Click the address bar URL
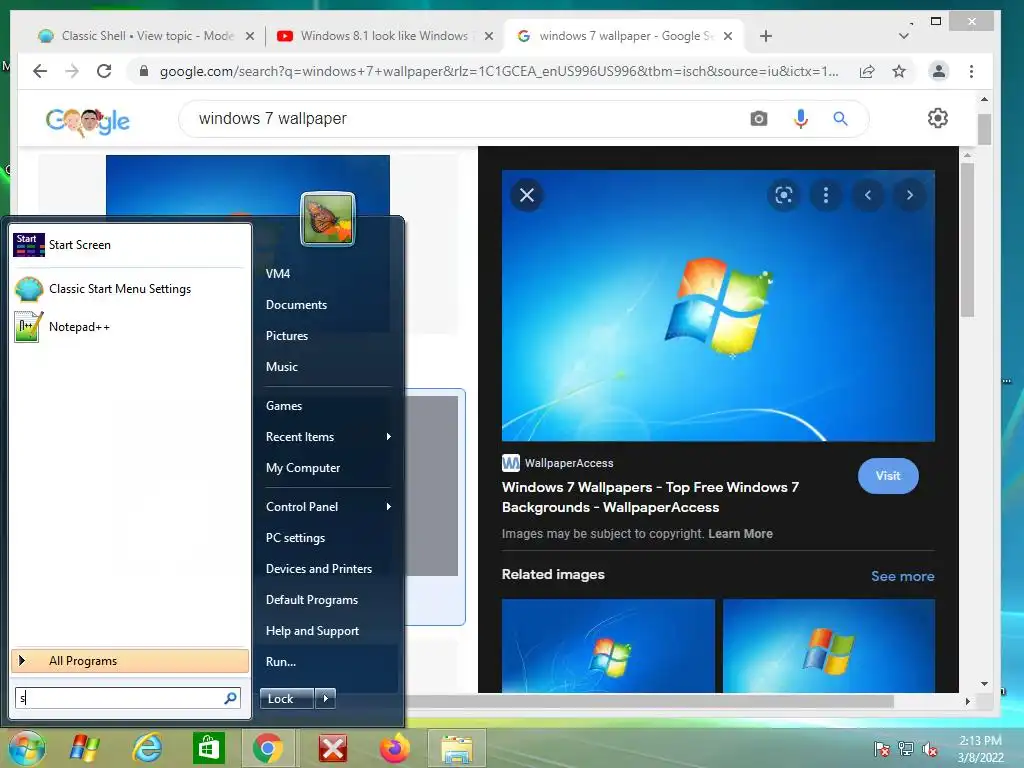The width and height of the screenshot is (1024, 768). click(x=500, y=71)
